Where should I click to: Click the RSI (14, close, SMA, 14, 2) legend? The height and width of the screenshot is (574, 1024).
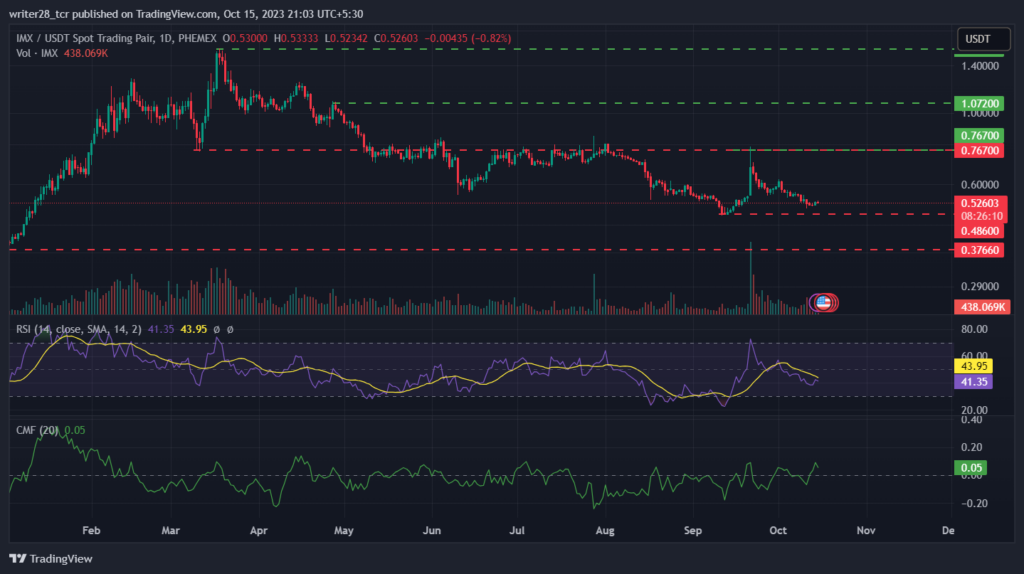[78, 329]
